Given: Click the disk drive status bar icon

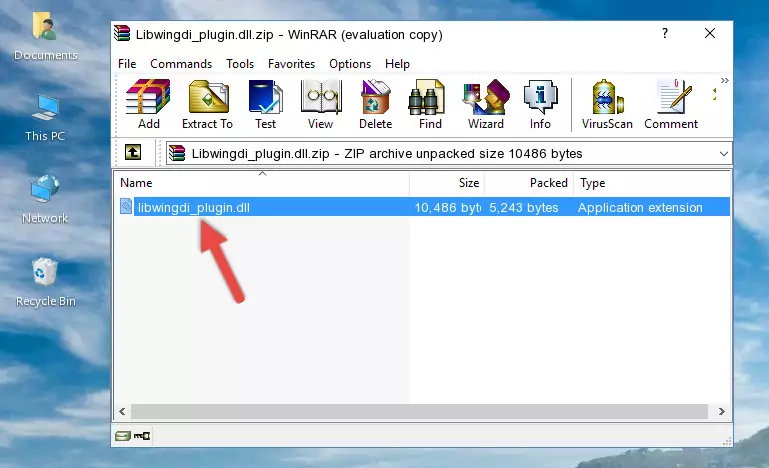Looking at the screenshot, I should tap(123, 436).
